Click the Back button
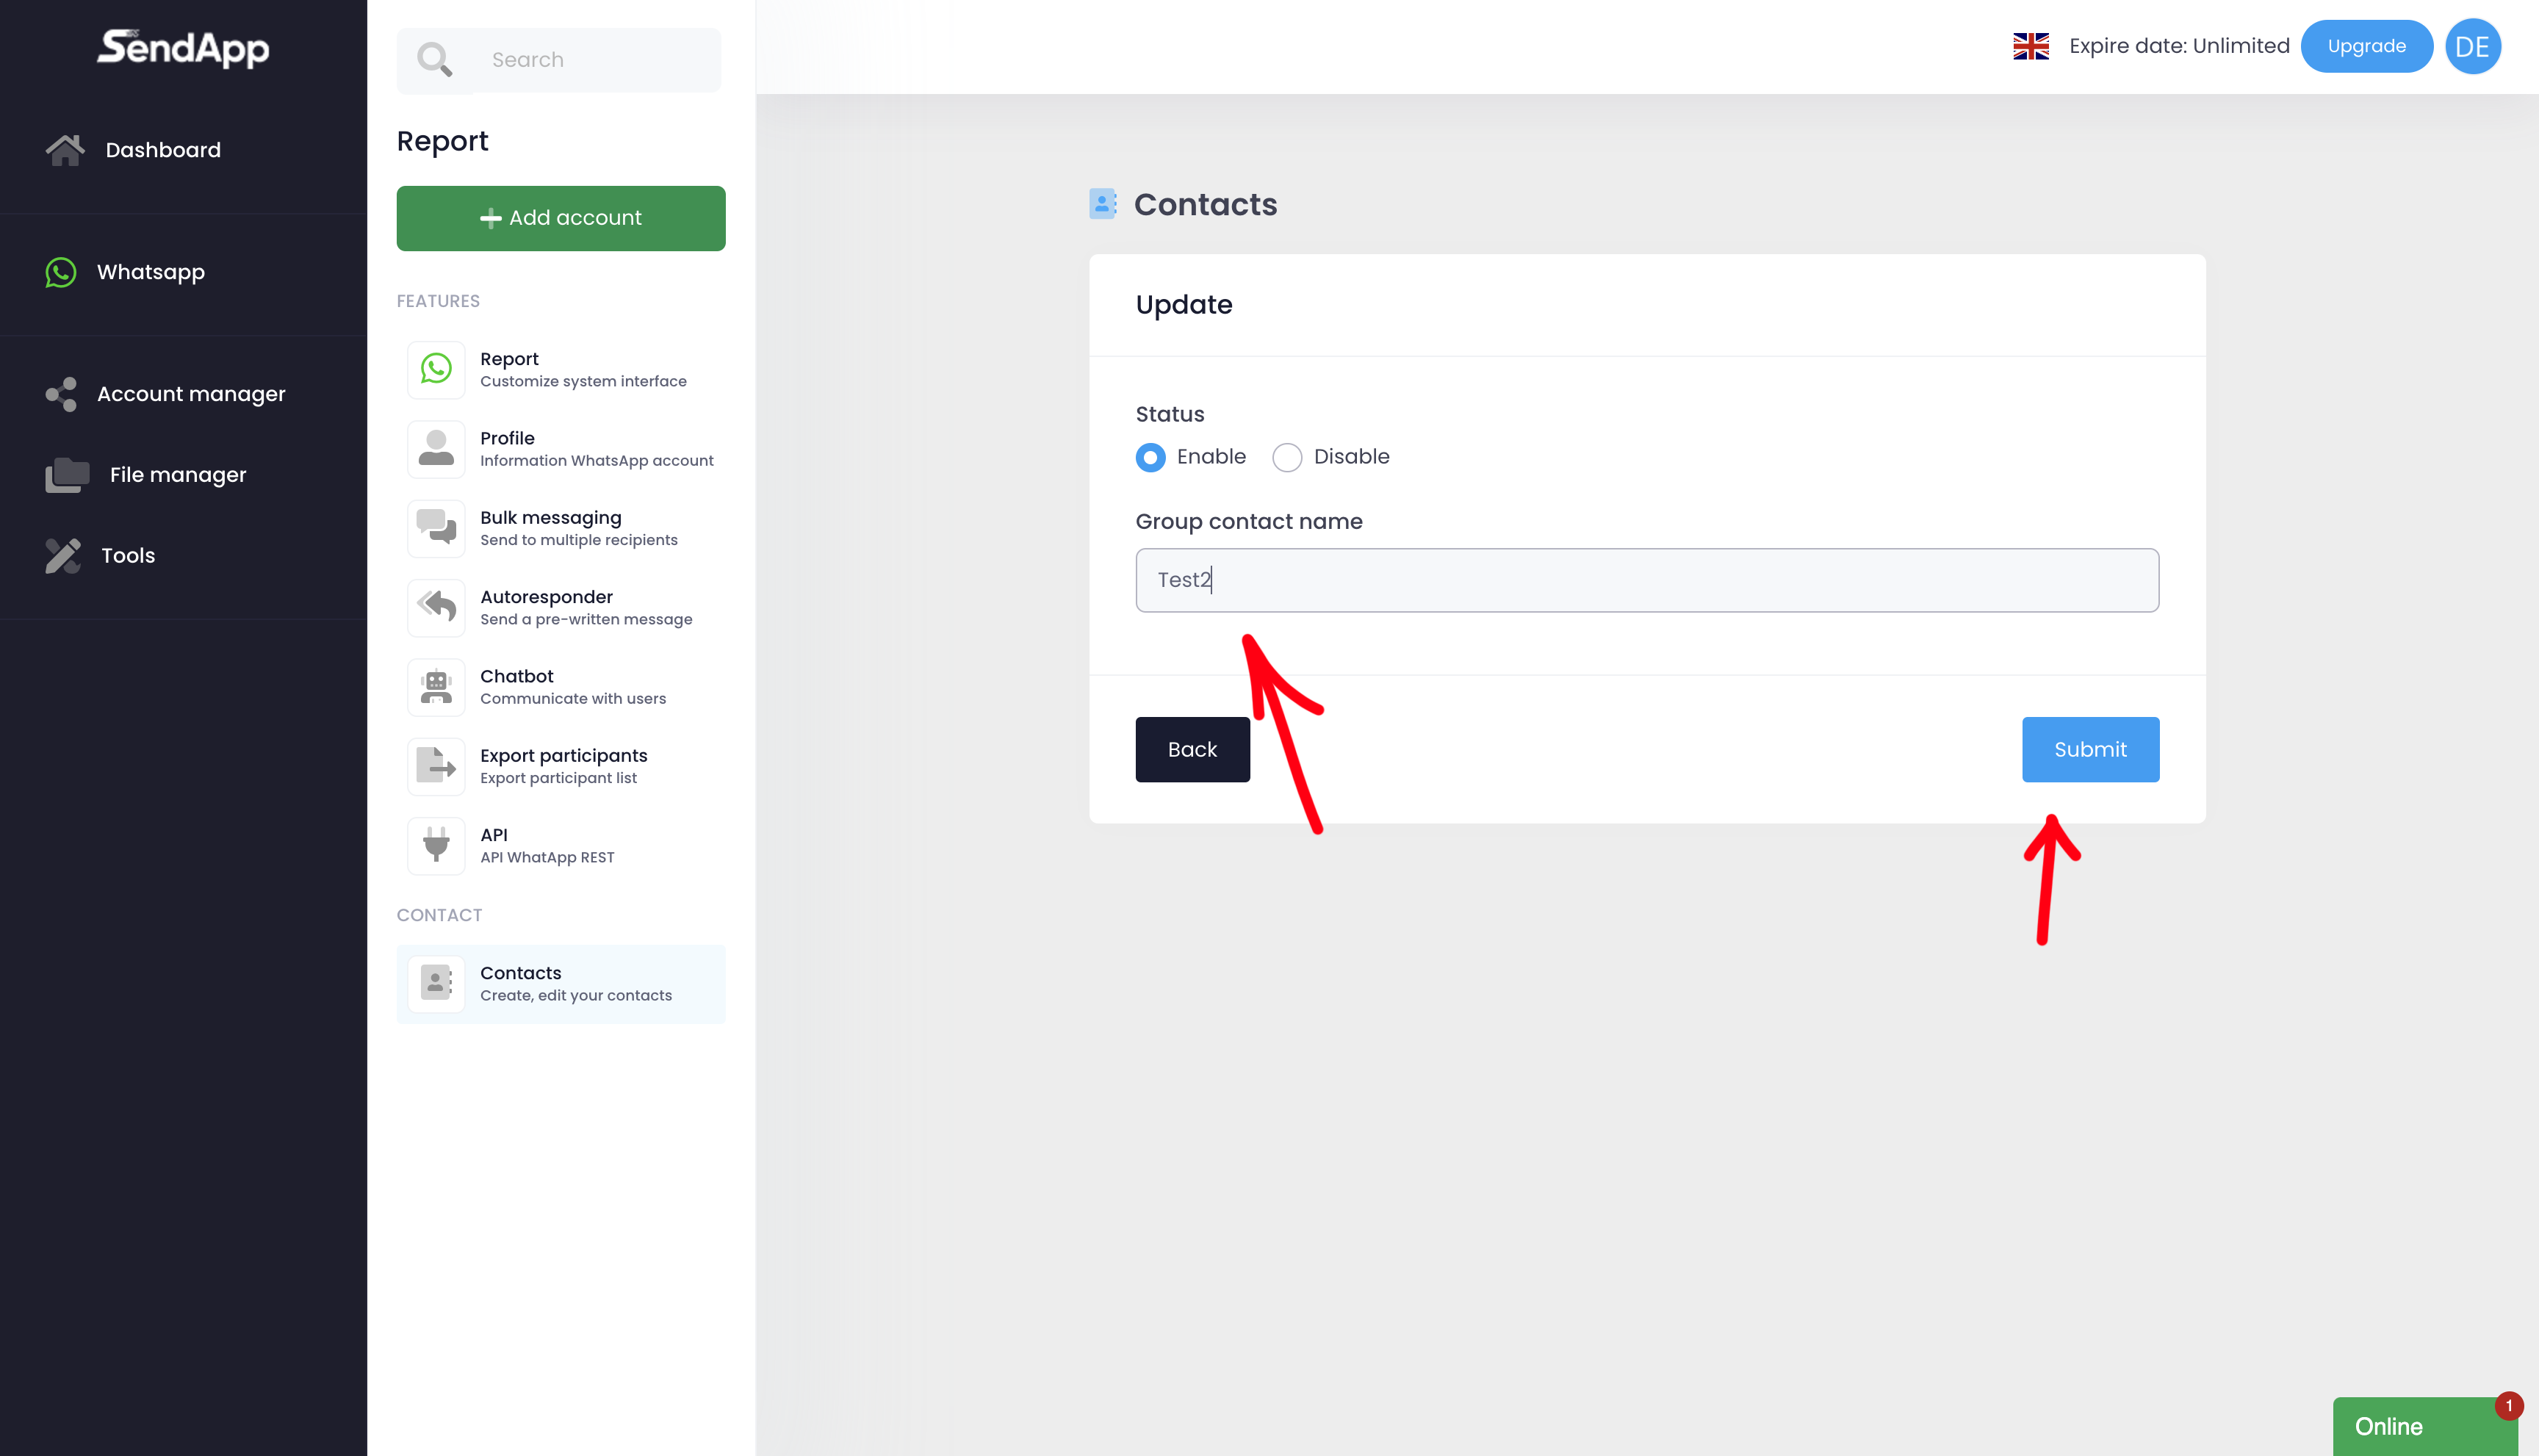This screenshot has height=1456, width=2539. point(1192,749)
